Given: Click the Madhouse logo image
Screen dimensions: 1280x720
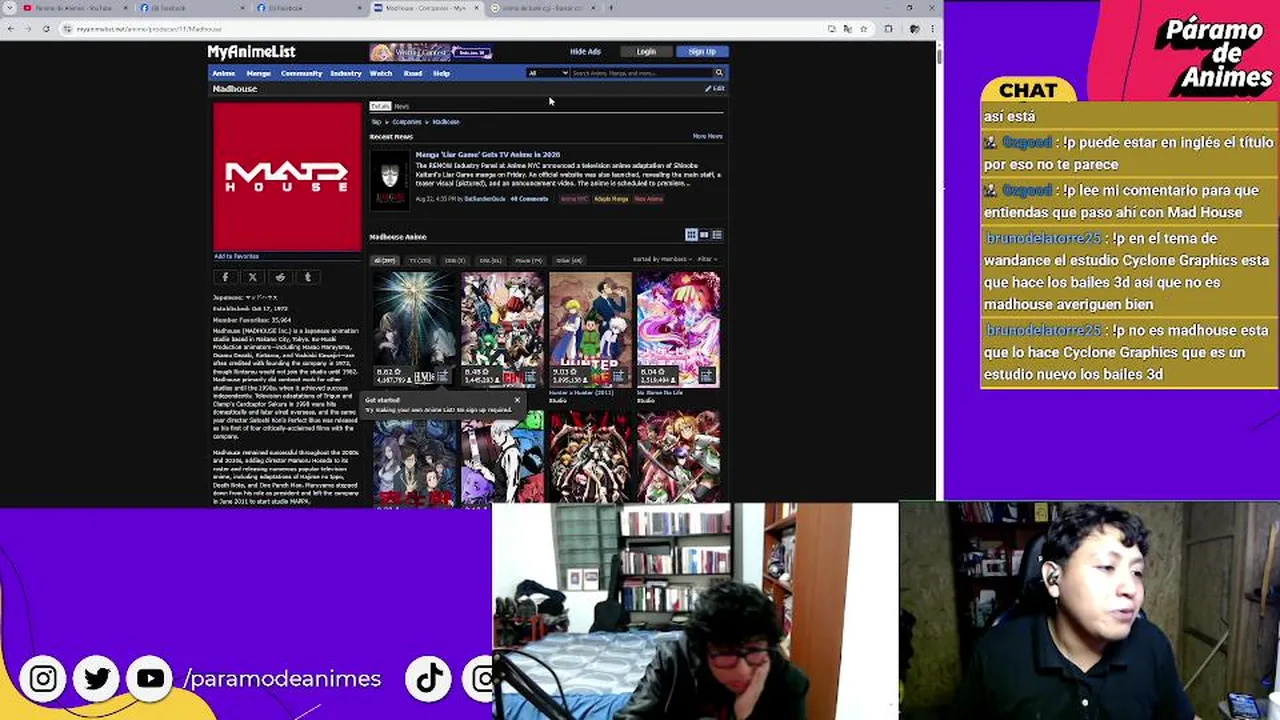Looking at the screenshot, I should [x=287, y=176].
